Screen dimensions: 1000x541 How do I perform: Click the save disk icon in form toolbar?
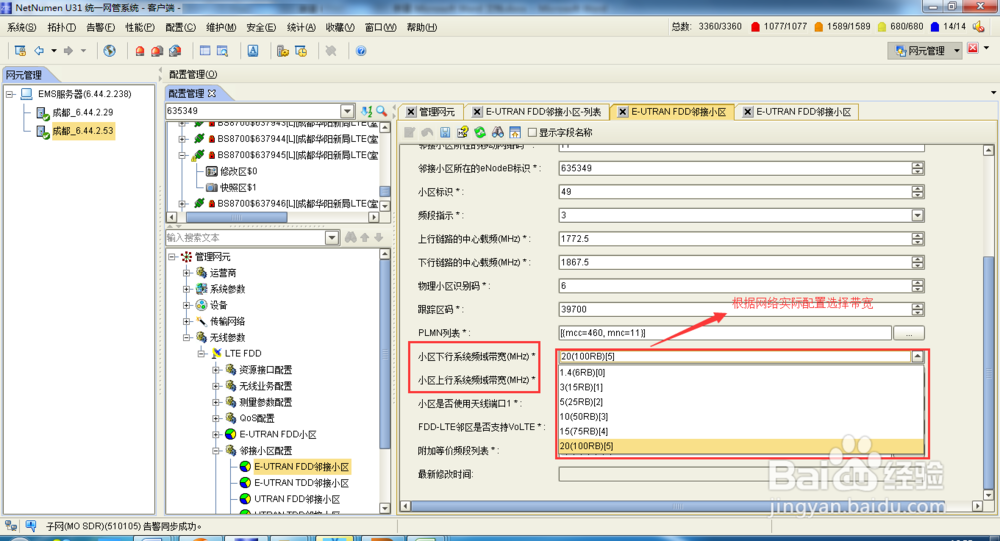(x=445, y=132)
